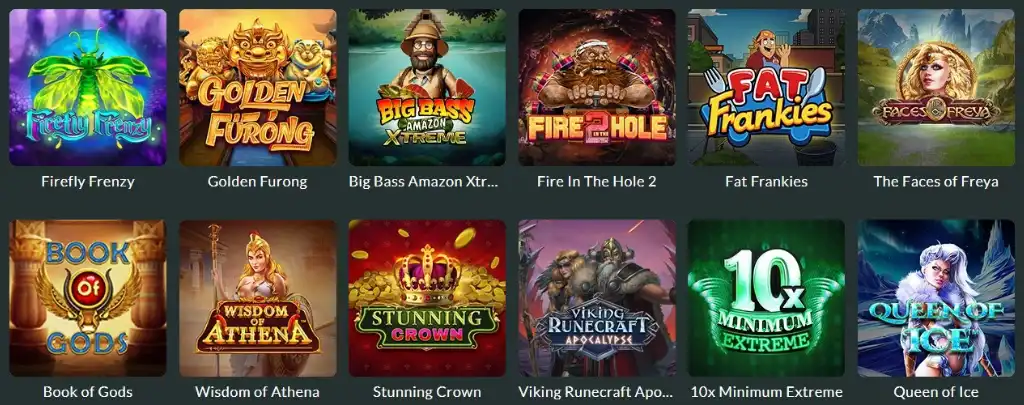Image resolution: width=1024 pixels, height=405 pixels.
Task: Click the "10x Minimum Extreme" caption
Action: pos(767,392)
